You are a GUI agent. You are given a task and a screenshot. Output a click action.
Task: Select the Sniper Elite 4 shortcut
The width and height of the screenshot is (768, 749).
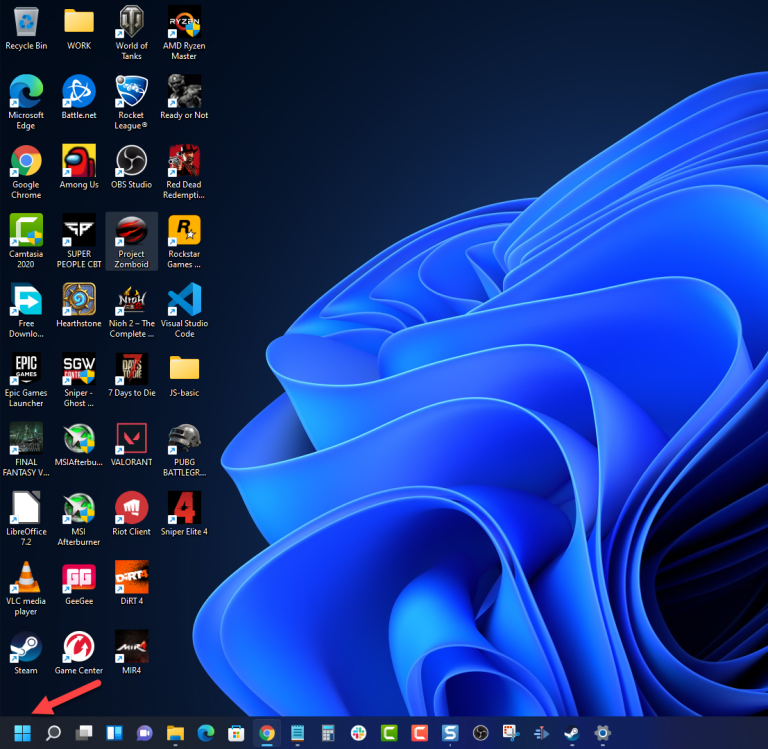184,514
